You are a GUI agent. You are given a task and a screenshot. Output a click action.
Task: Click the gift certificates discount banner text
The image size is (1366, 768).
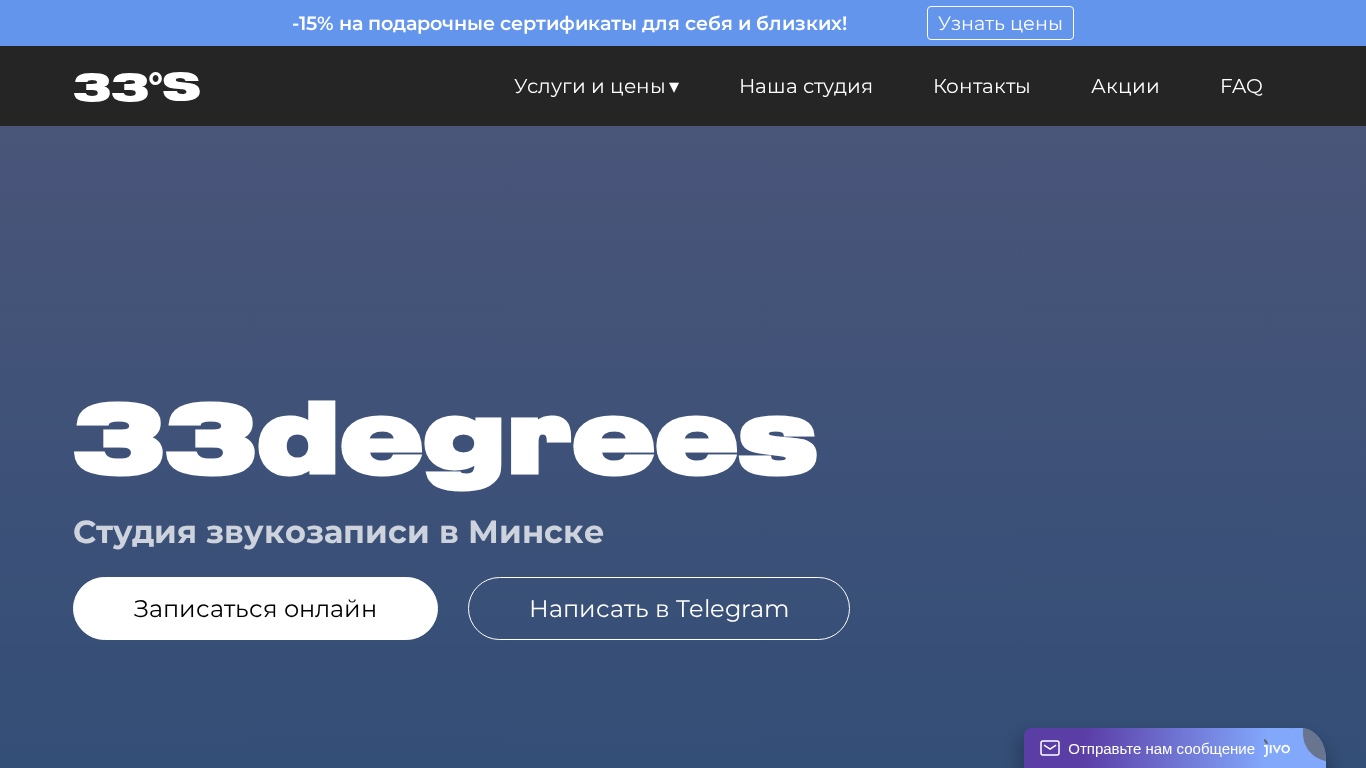pos(569,23)
